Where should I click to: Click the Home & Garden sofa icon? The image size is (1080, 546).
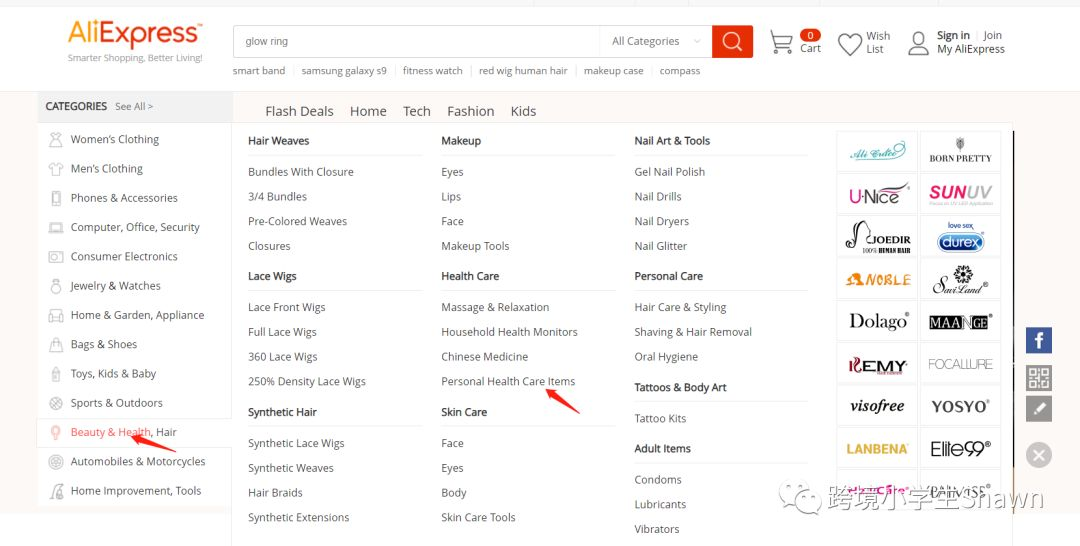tap(56, 316)
